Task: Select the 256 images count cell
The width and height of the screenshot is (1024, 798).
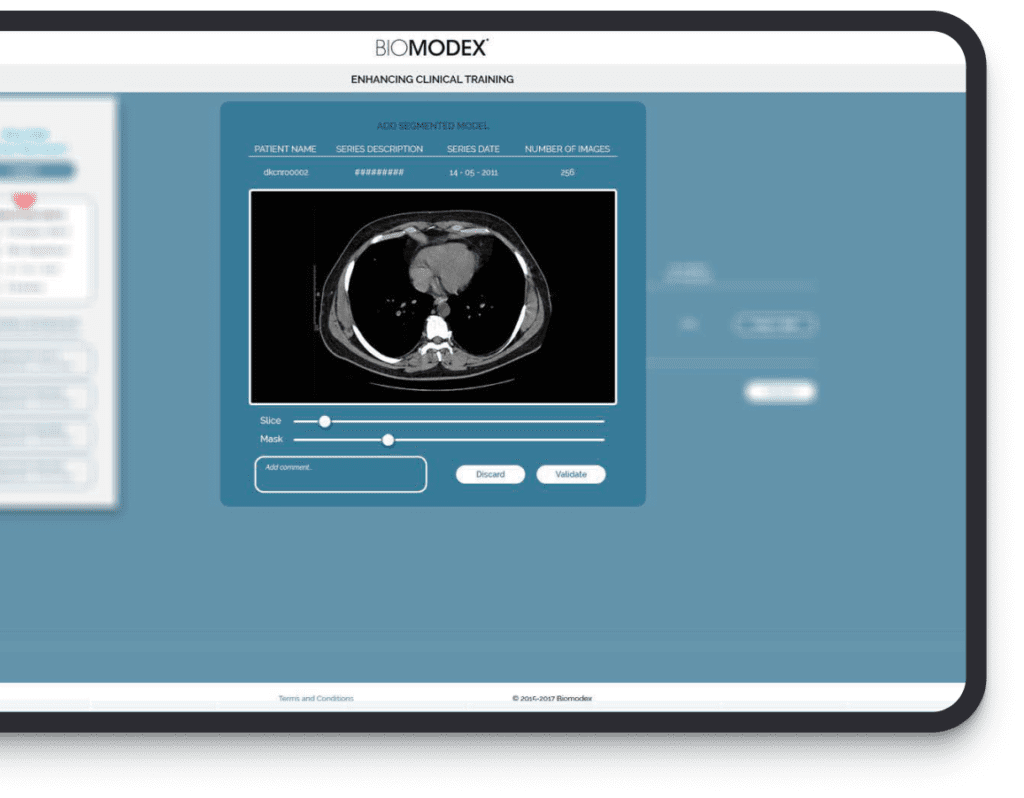Action: tap(567, 171)
